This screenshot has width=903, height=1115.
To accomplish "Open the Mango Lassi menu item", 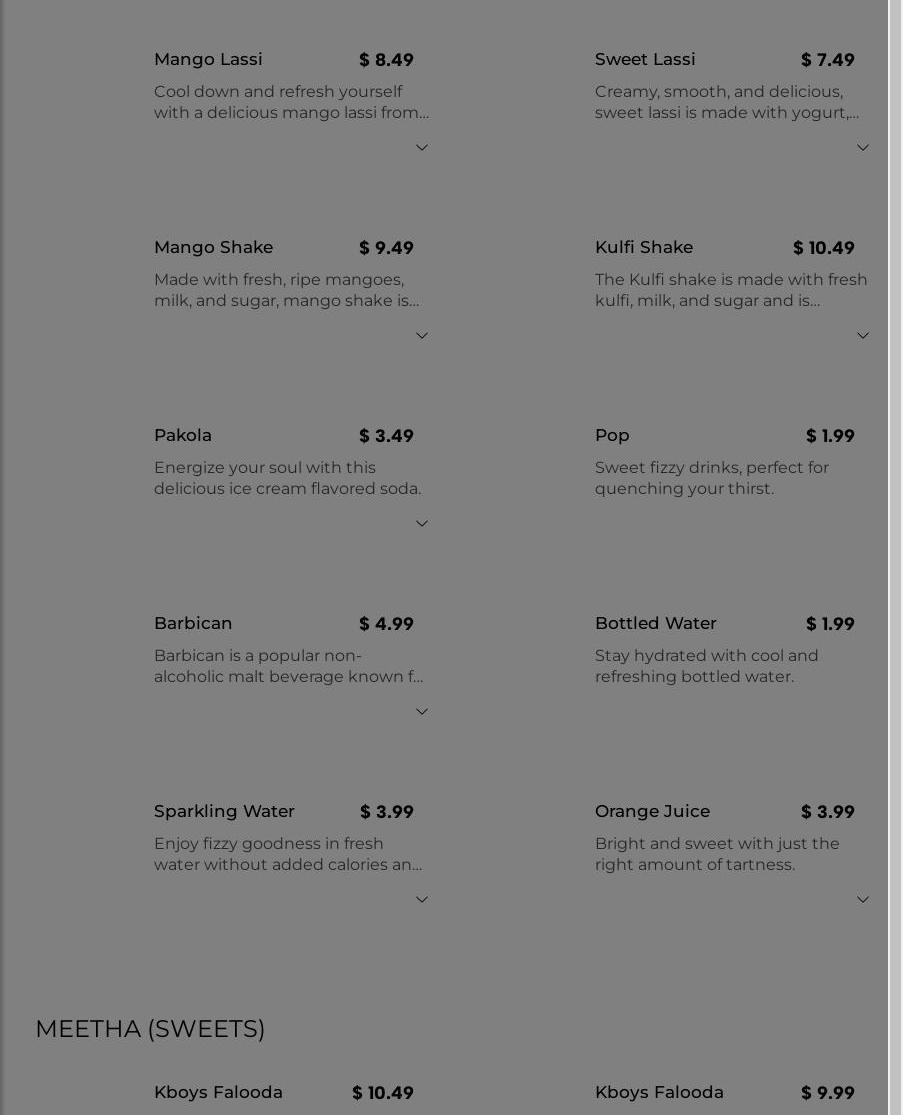I will 208,60.
